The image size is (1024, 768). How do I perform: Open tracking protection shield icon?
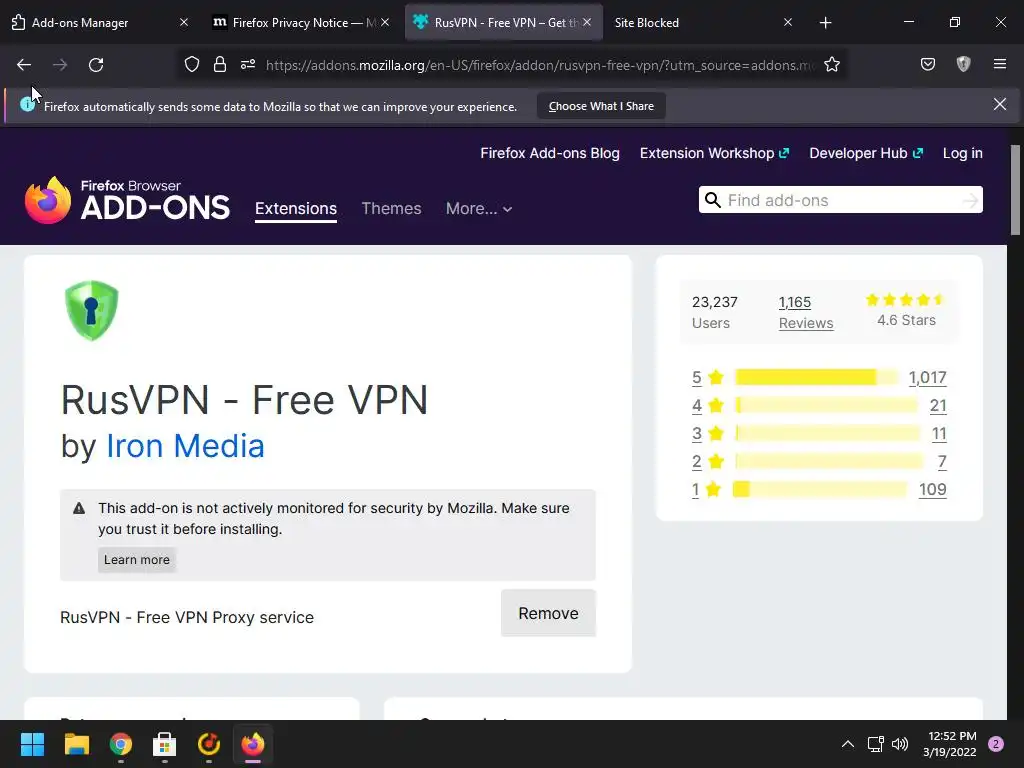(x=191, y=64)
